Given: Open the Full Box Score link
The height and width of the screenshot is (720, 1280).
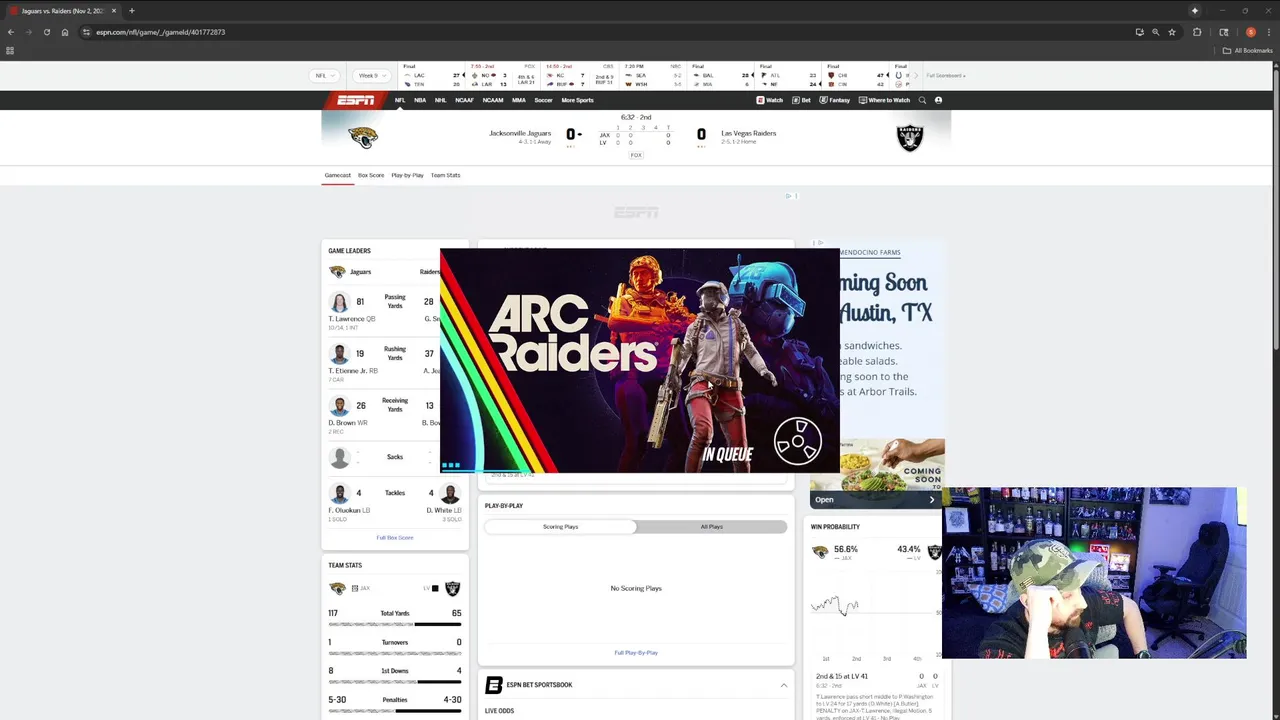Looking at the screenshot, I should [x=395, y=538].
